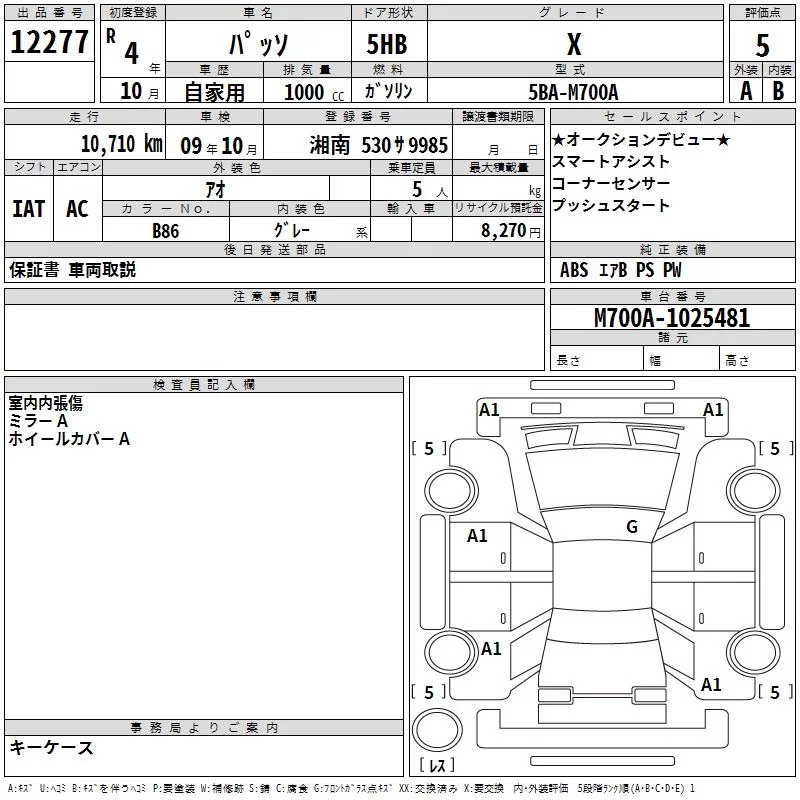Screen dimensions: 800x800
Task: Click the キーケース office note
Action: click(x=52, y=748)
